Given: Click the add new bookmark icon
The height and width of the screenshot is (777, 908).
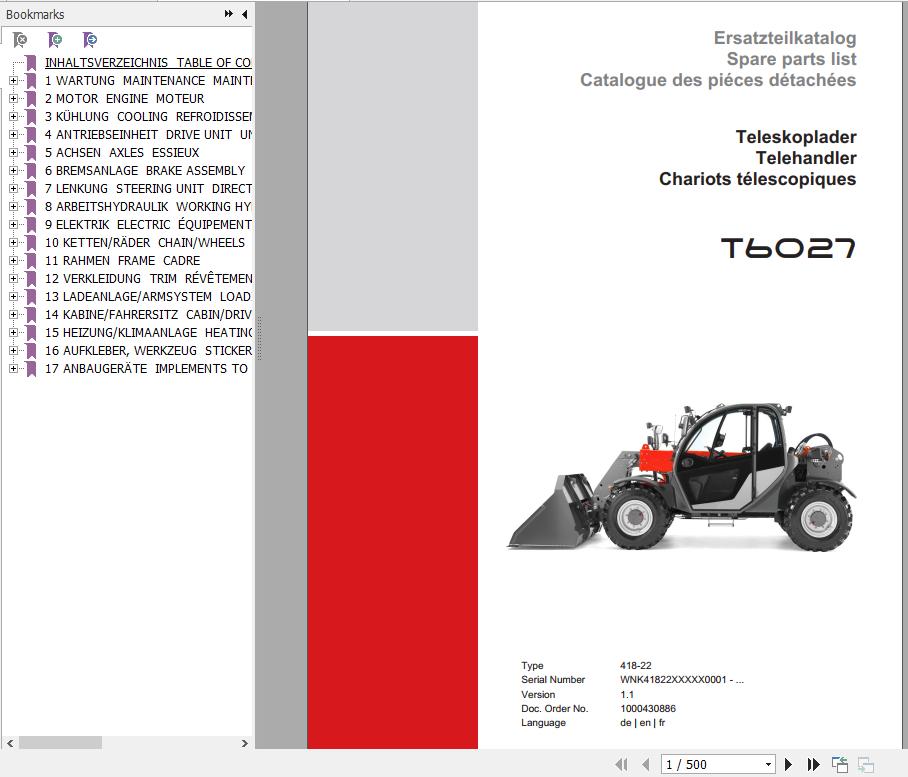Looking at the screenshot, I should [x=55, y=40].
